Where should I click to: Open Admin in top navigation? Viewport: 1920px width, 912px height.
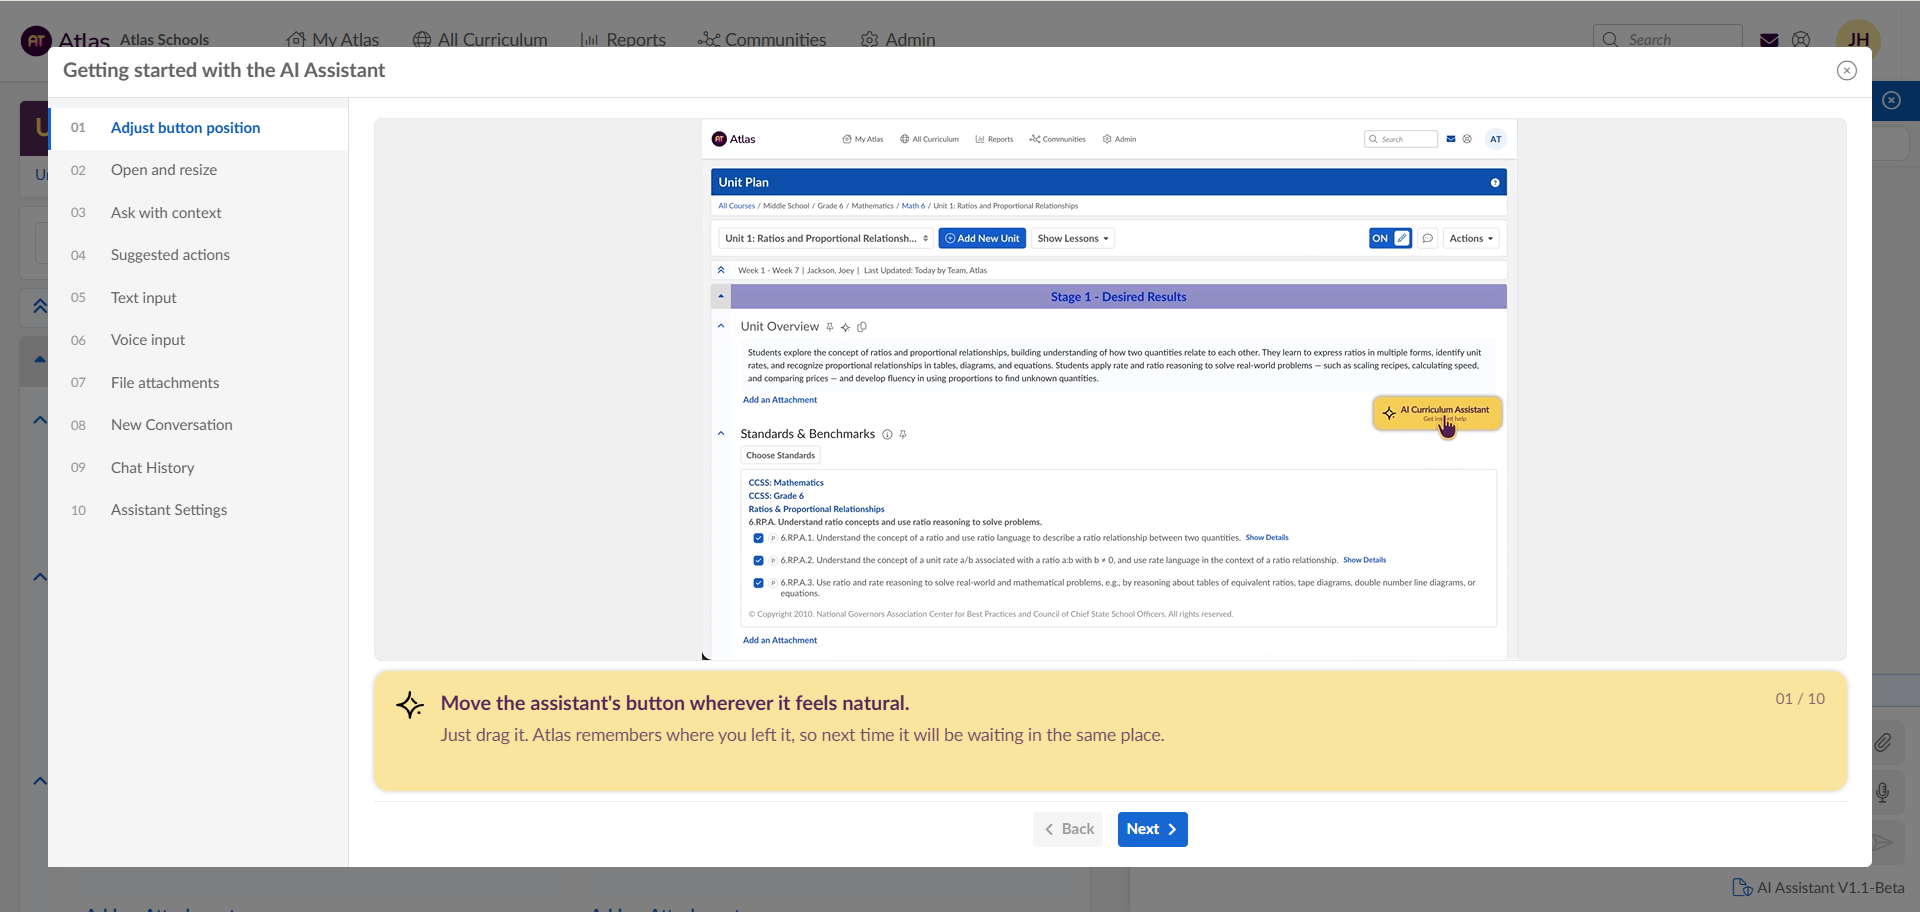tap(898, 40)
